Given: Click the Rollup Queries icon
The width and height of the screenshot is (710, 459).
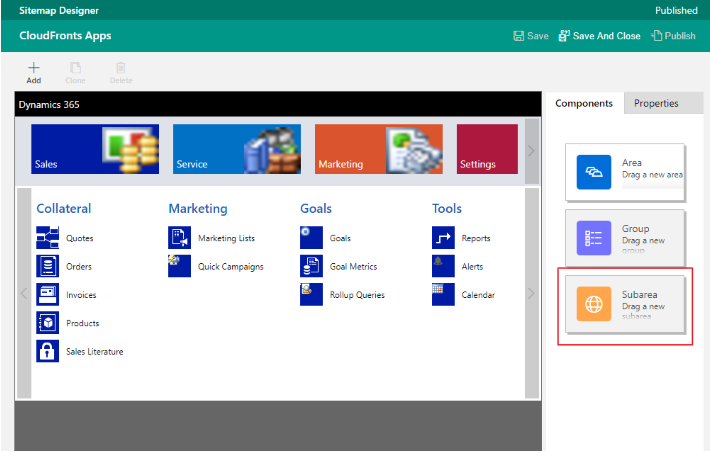Looking at the screenshot, I should (x=311, y=295).
